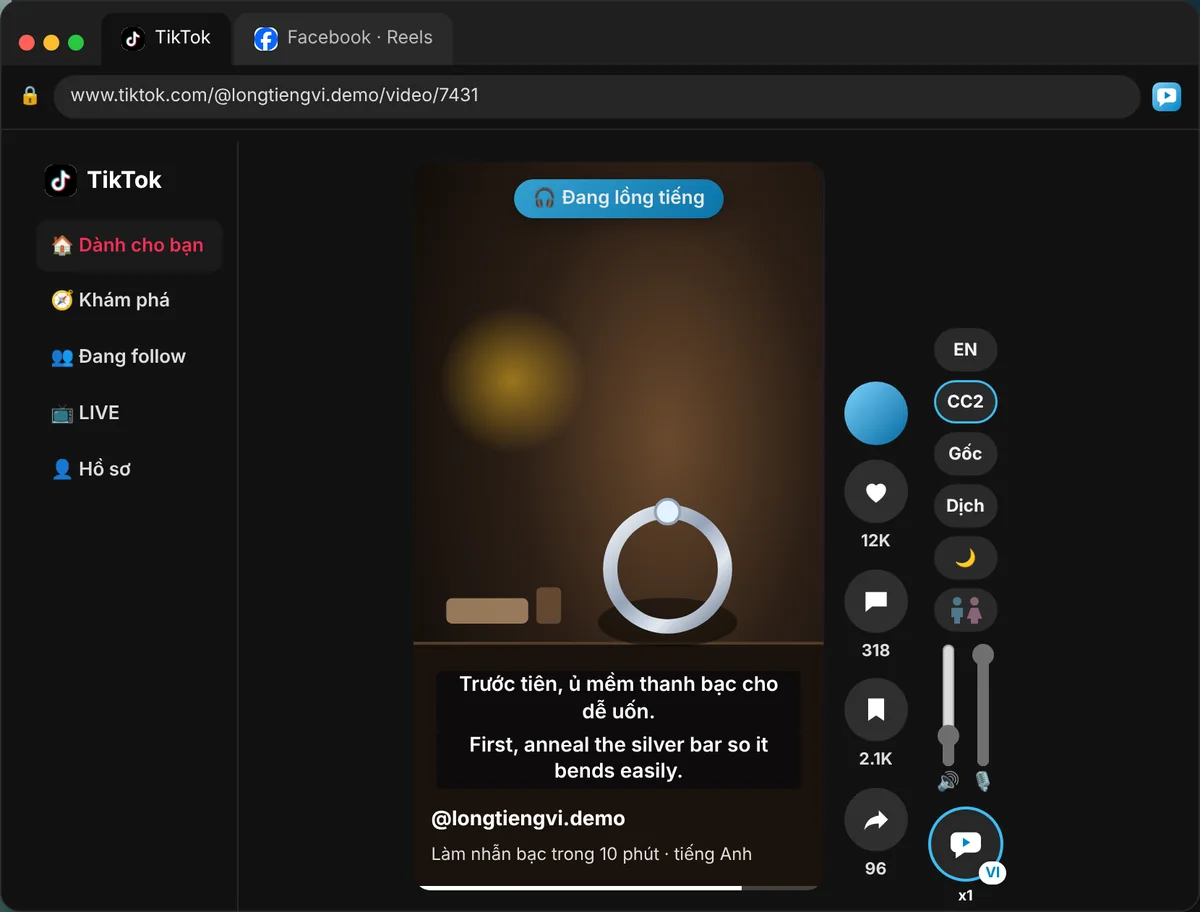The height and width of the screenshot is (912, 1200).
Task: Maximize the window with the green button
Action: point(76,43)
